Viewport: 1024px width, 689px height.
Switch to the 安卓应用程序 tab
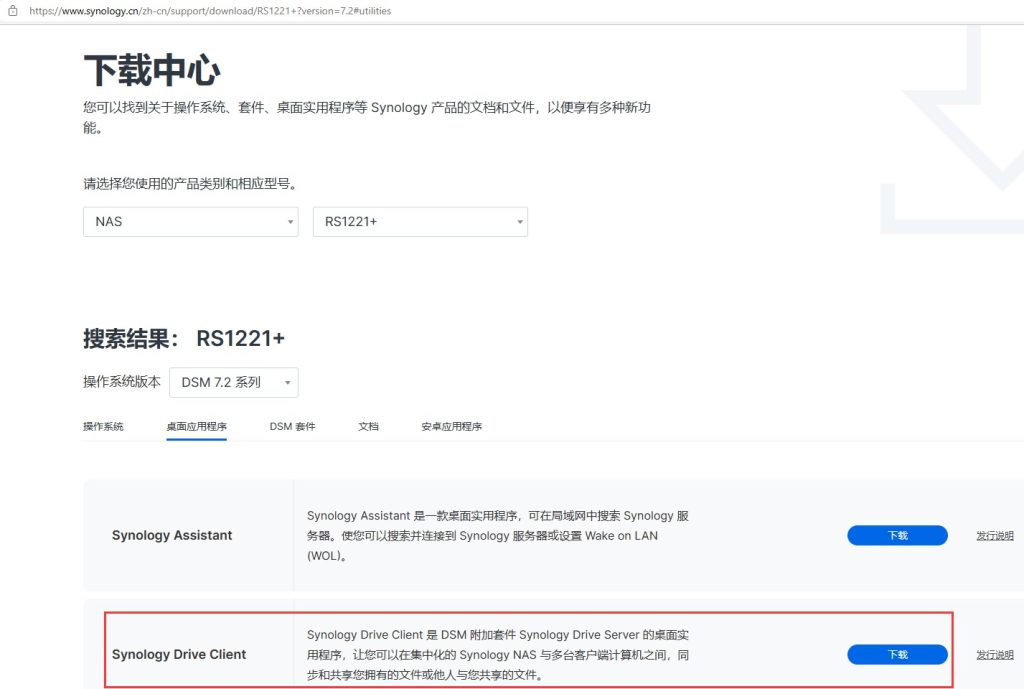[451, 426]
